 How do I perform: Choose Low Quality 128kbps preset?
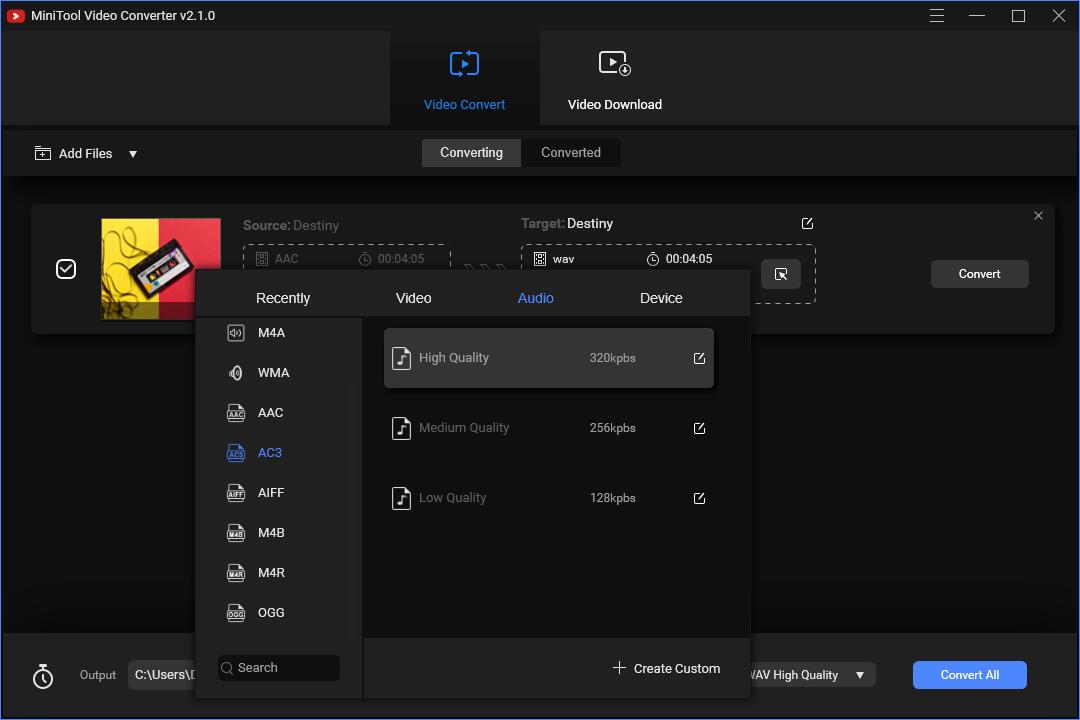(548, 497)
